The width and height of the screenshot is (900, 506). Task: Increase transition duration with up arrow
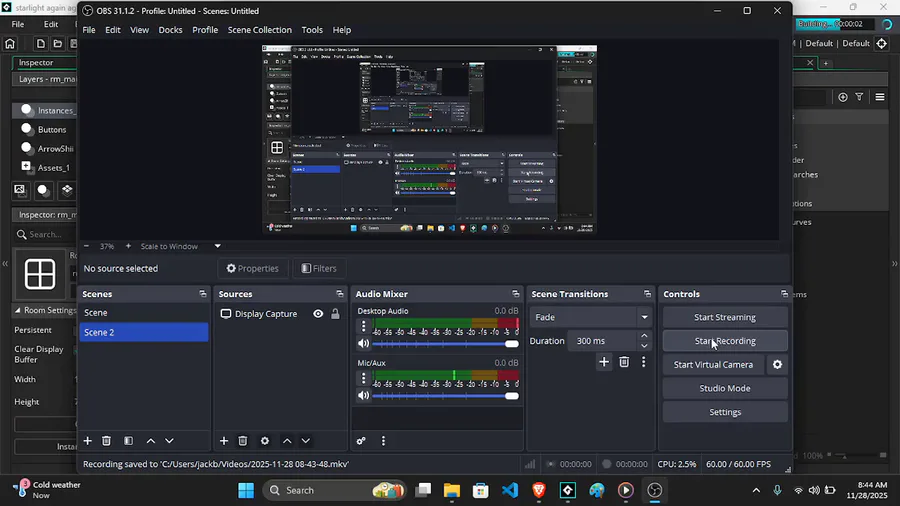point(644,336)
